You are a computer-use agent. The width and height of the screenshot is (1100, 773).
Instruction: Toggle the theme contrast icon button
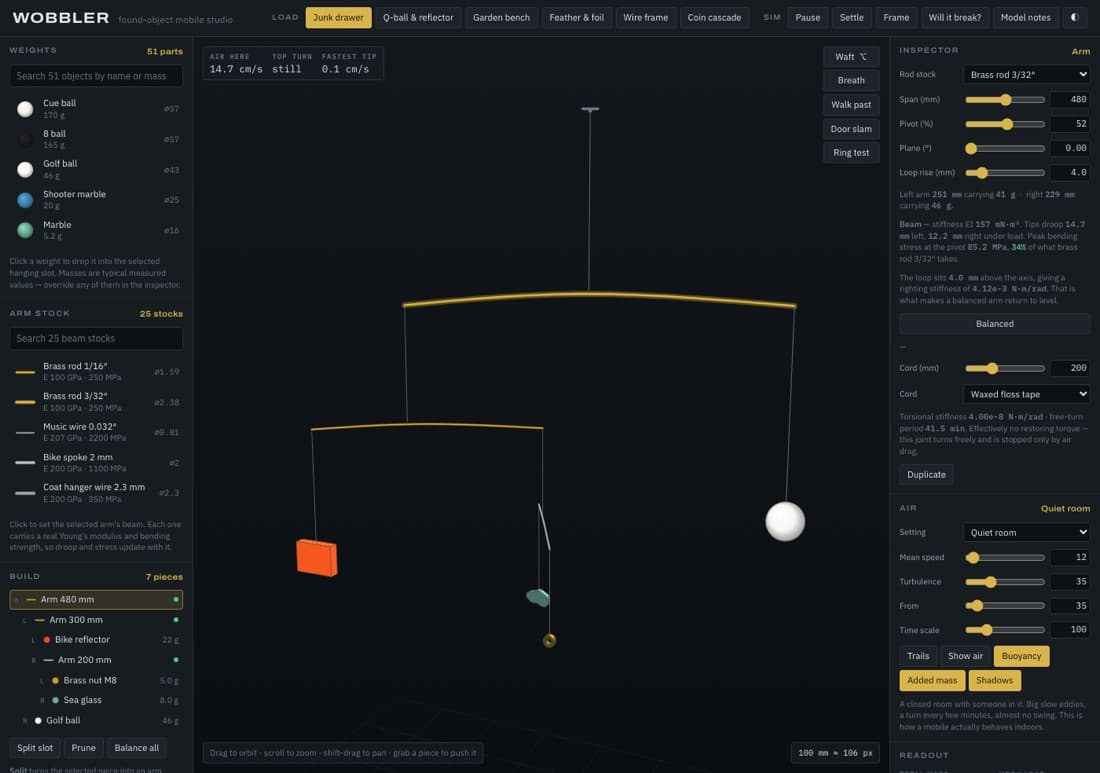click(1074, 18)
